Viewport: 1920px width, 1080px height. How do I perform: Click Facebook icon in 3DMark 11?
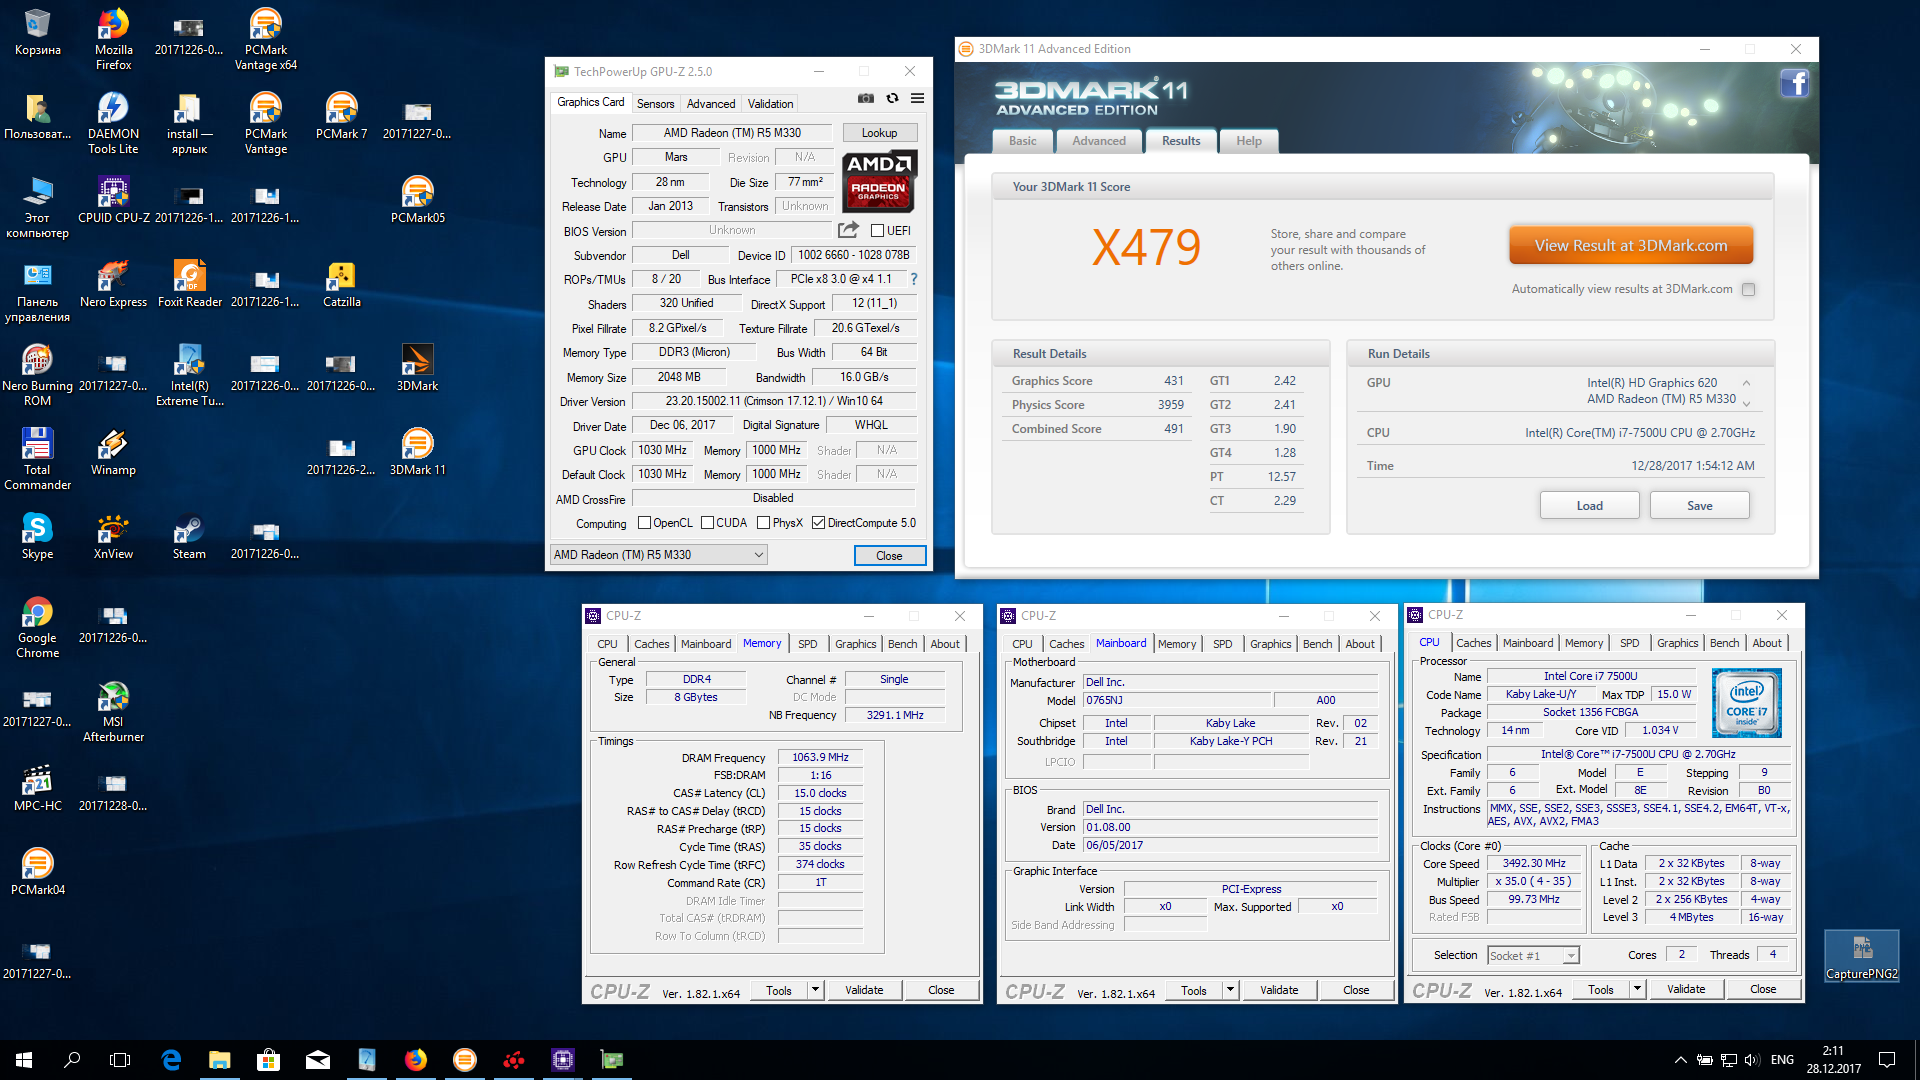(1794, 83)
